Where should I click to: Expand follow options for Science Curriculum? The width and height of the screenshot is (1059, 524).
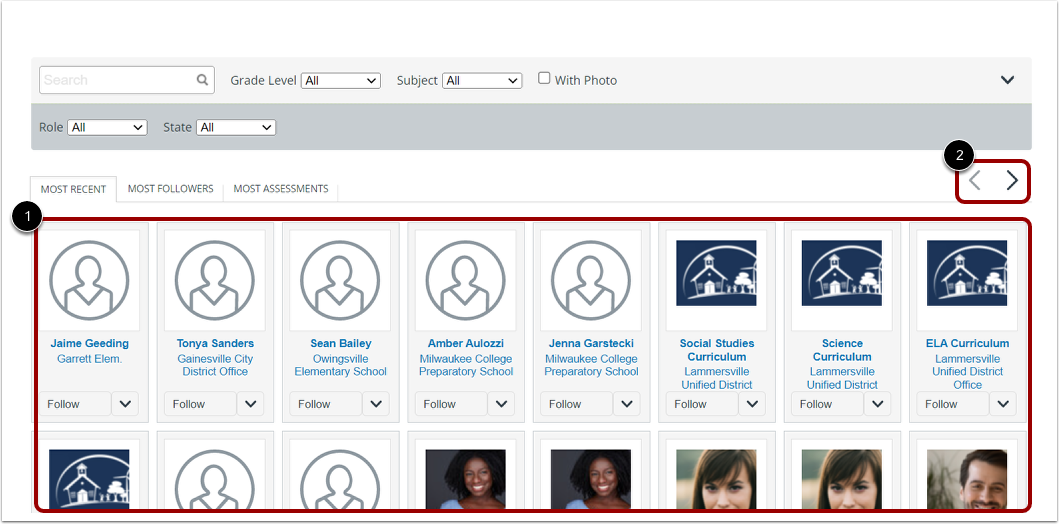click(x=877, y=404)
